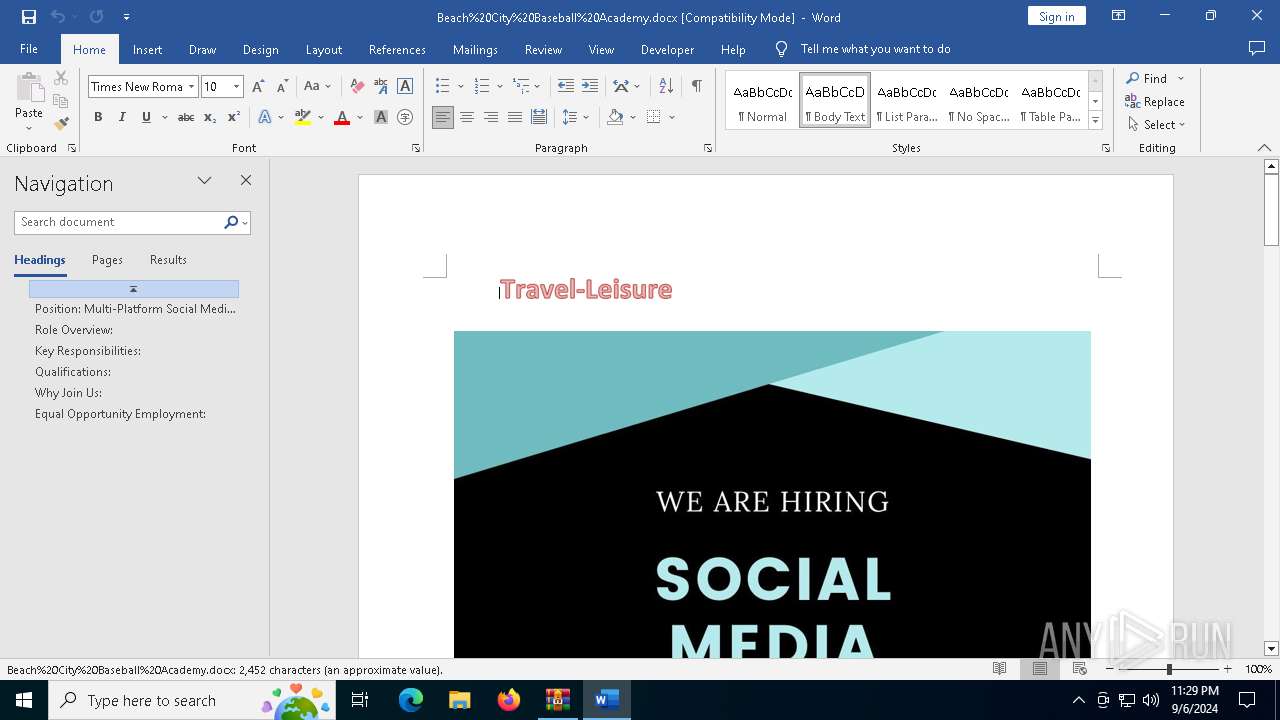Click the Character Shading icon
This screenshot has width=1280, height=720.
click(381, 117)
